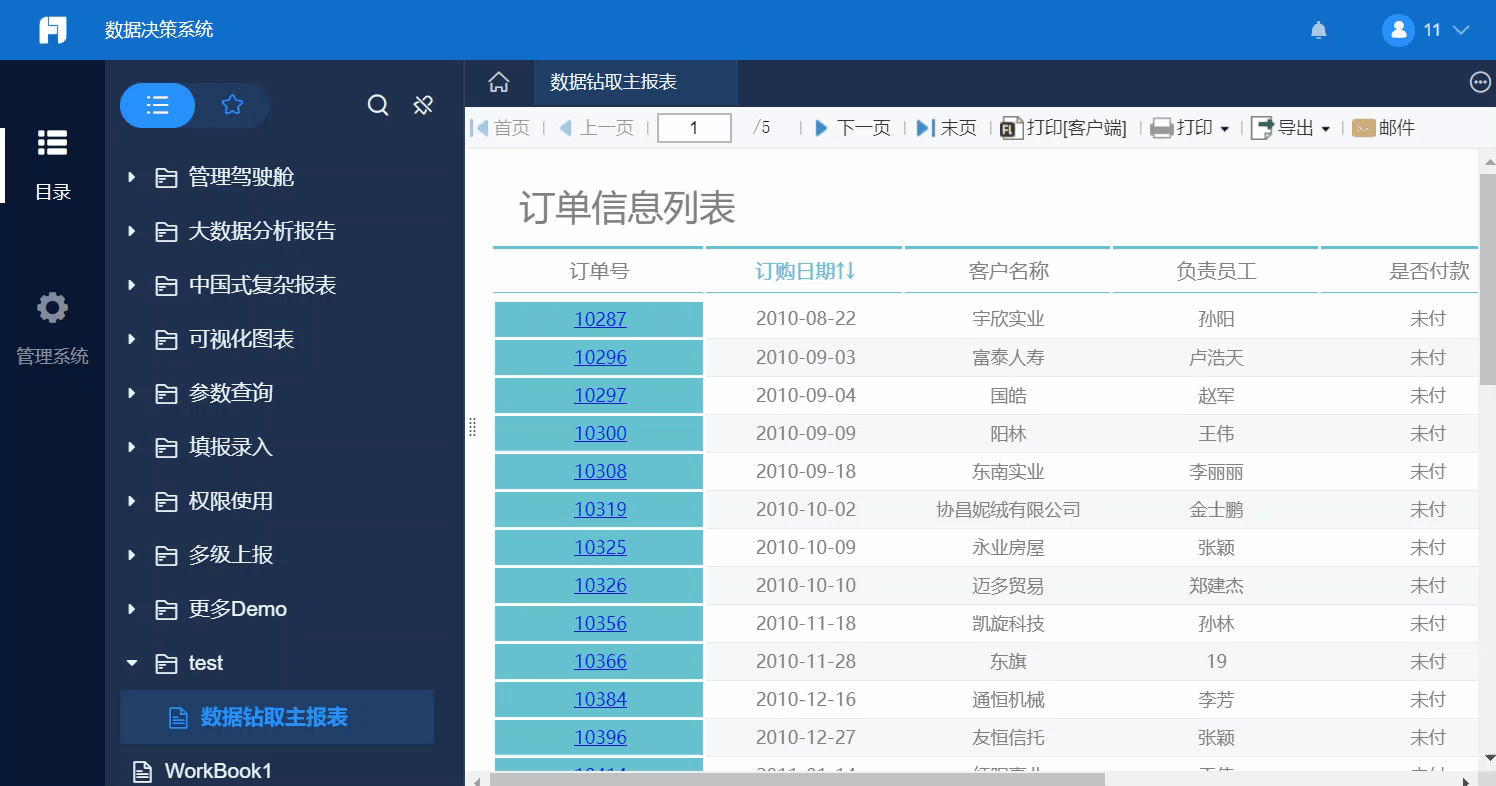The height and width of the screenshot is (786, 1496).
Task: Expand the 管理驾驶舱 folder
Action: [x=131, y=178]
